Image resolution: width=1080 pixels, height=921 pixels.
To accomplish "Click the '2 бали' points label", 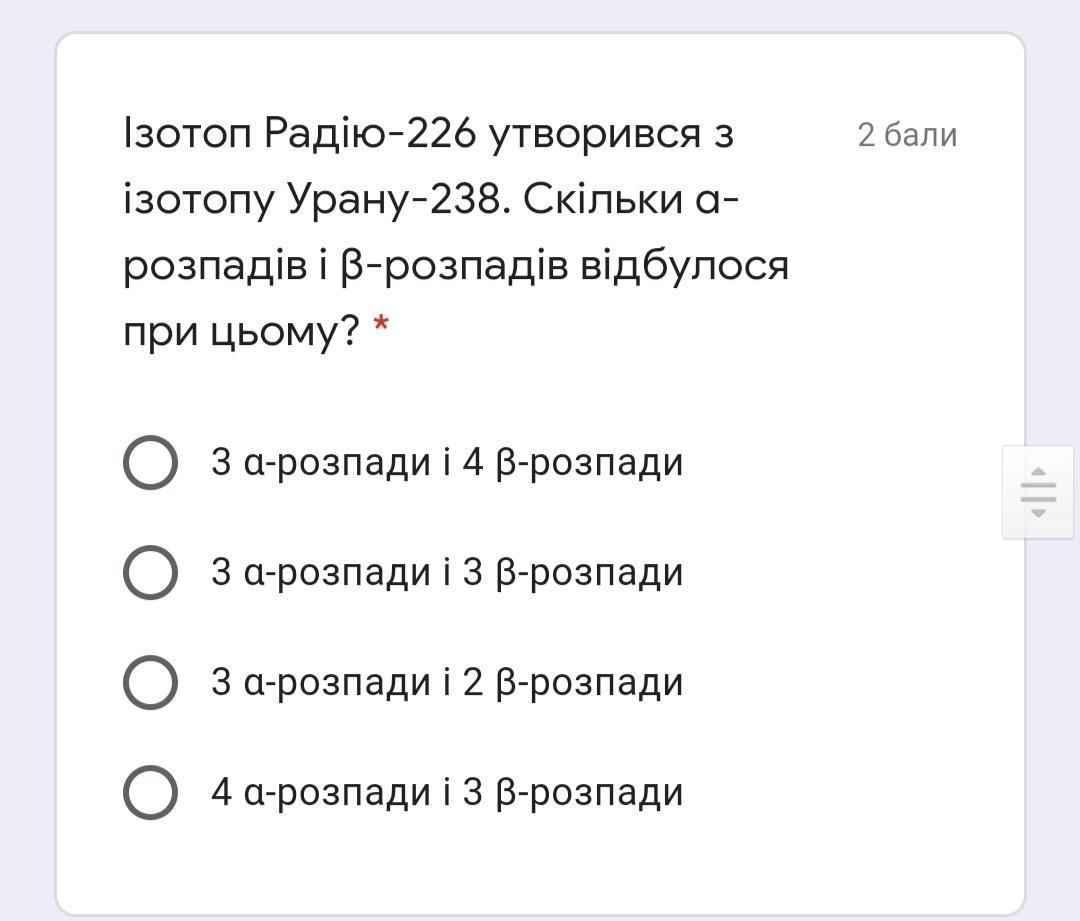I will 907,135.
